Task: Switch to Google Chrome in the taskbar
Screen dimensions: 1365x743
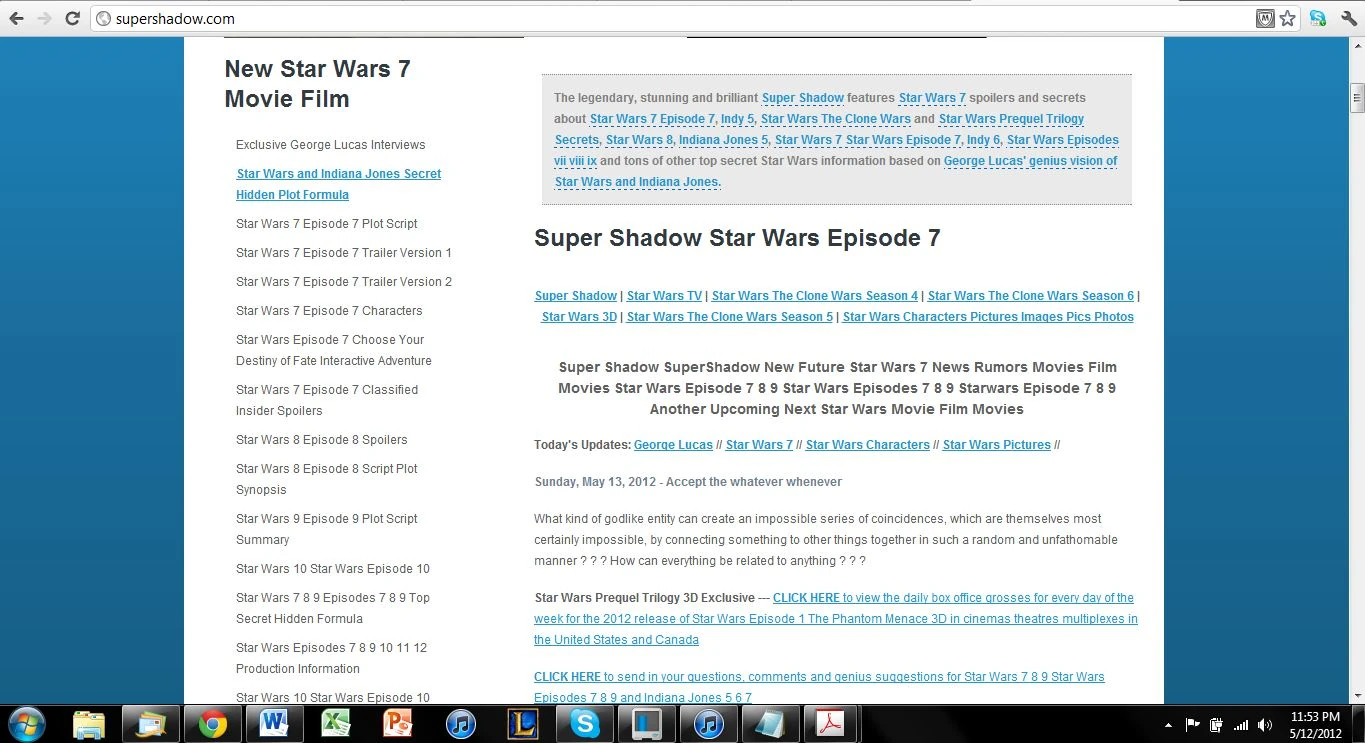Action: click(x=212, y=723)
